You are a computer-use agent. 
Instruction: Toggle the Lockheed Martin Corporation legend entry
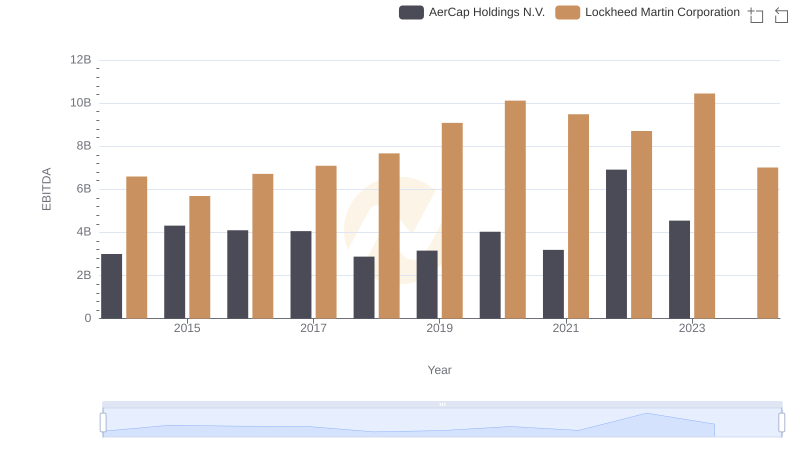point(647,12)
